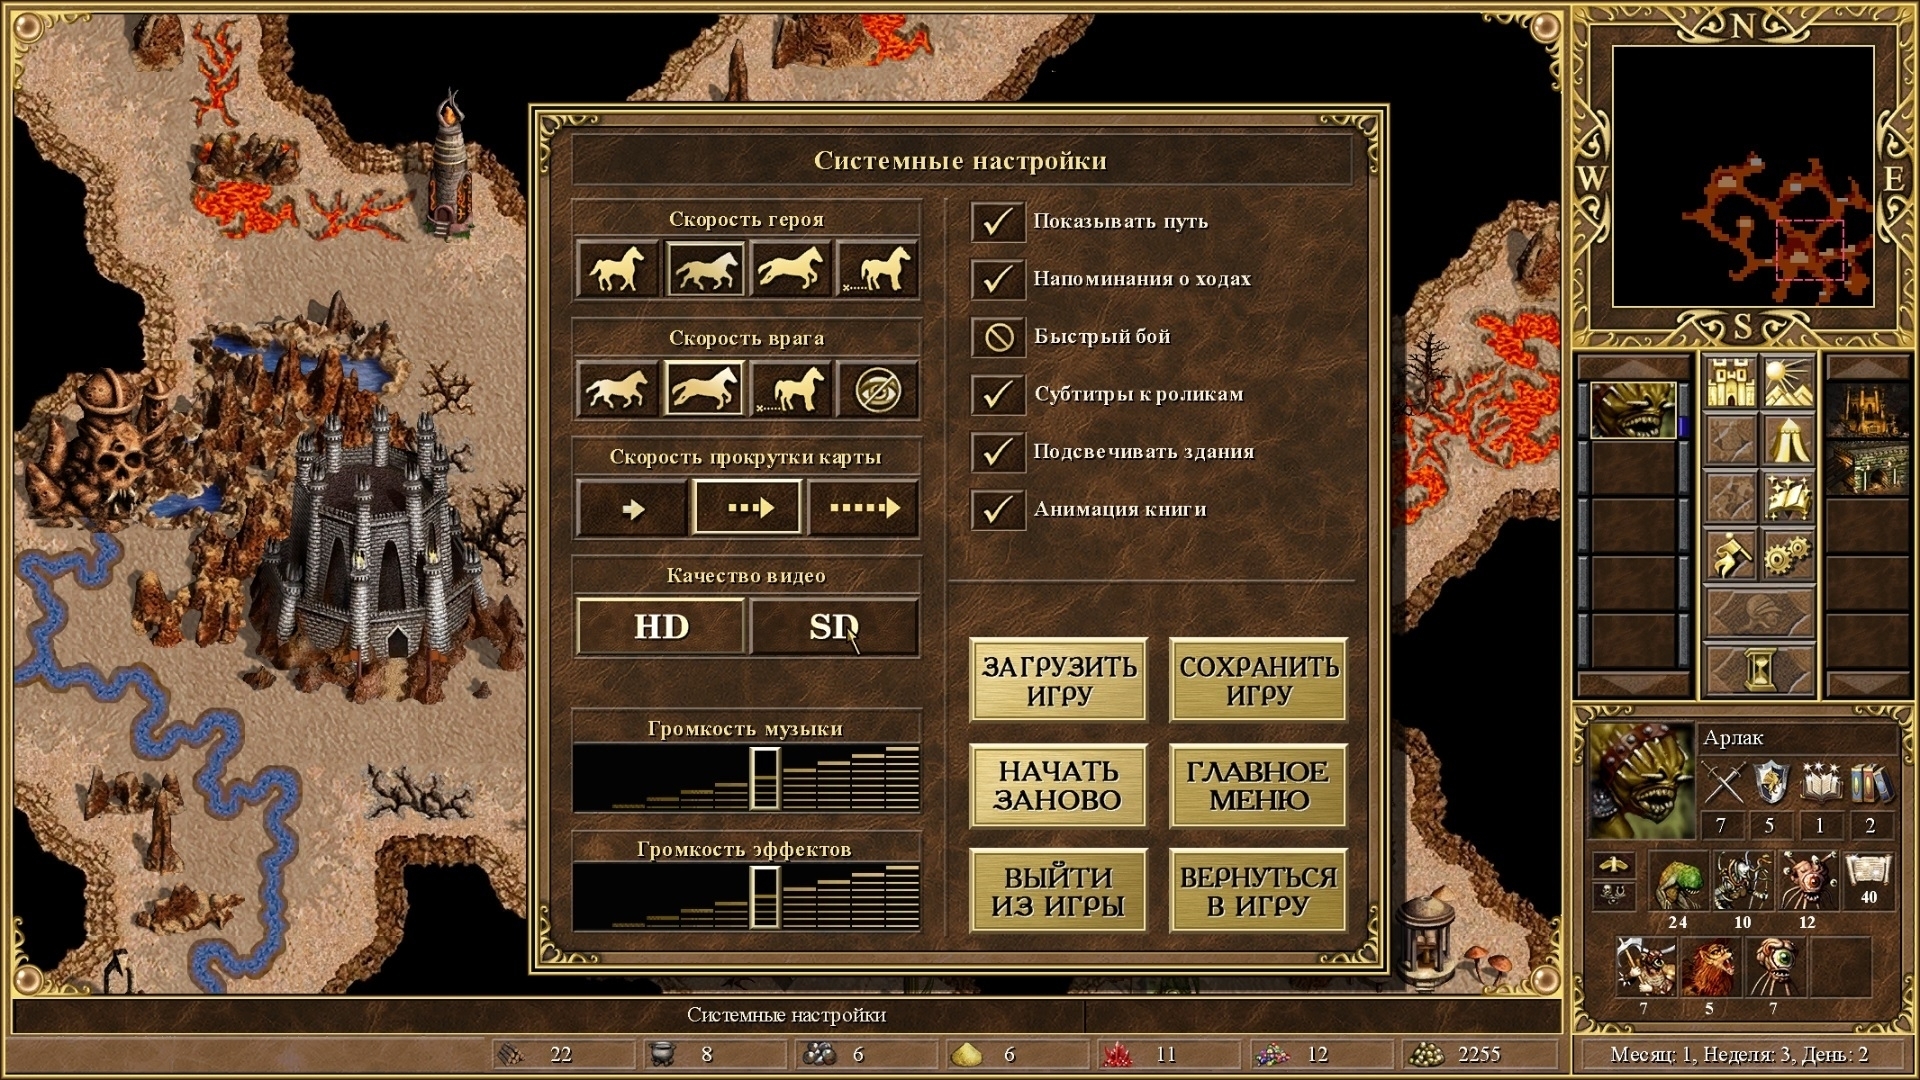The height and width of the screenshot is (1080, 1920).
Task: Click the gears system options icon
Action: tap(1789, 555)
